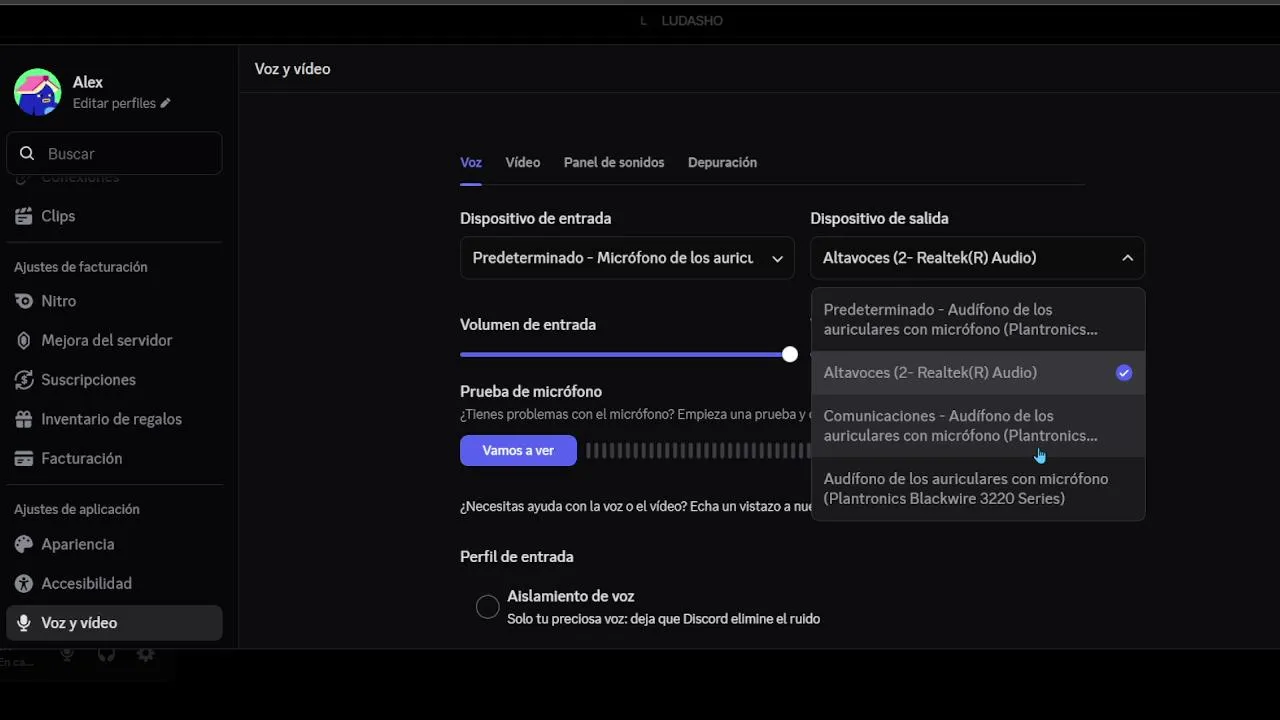Start mic test with Vamos a ver
The image size is (1280, 720).
(518, 451)
